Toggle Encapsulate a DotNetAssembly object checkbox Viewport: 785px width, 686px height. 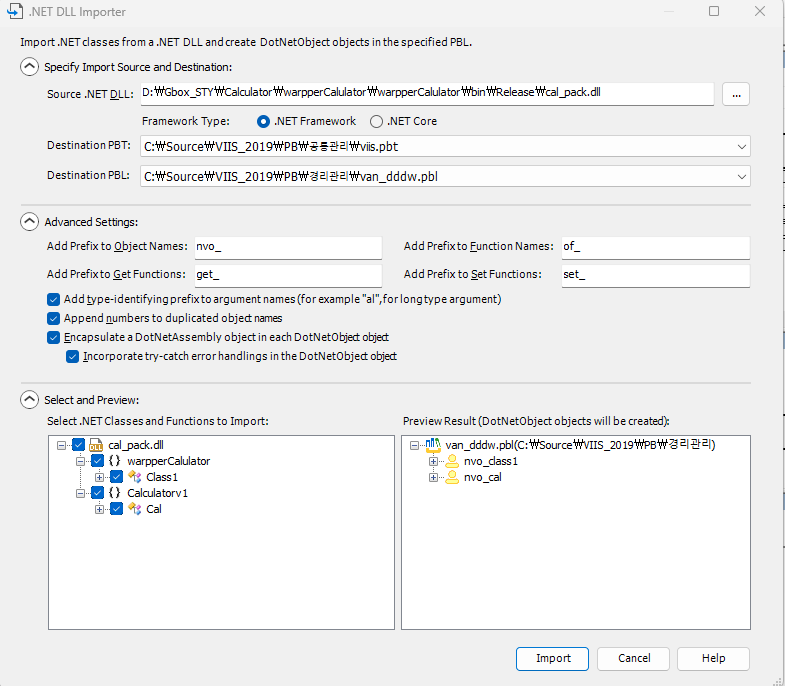click(x=54, y=337)
